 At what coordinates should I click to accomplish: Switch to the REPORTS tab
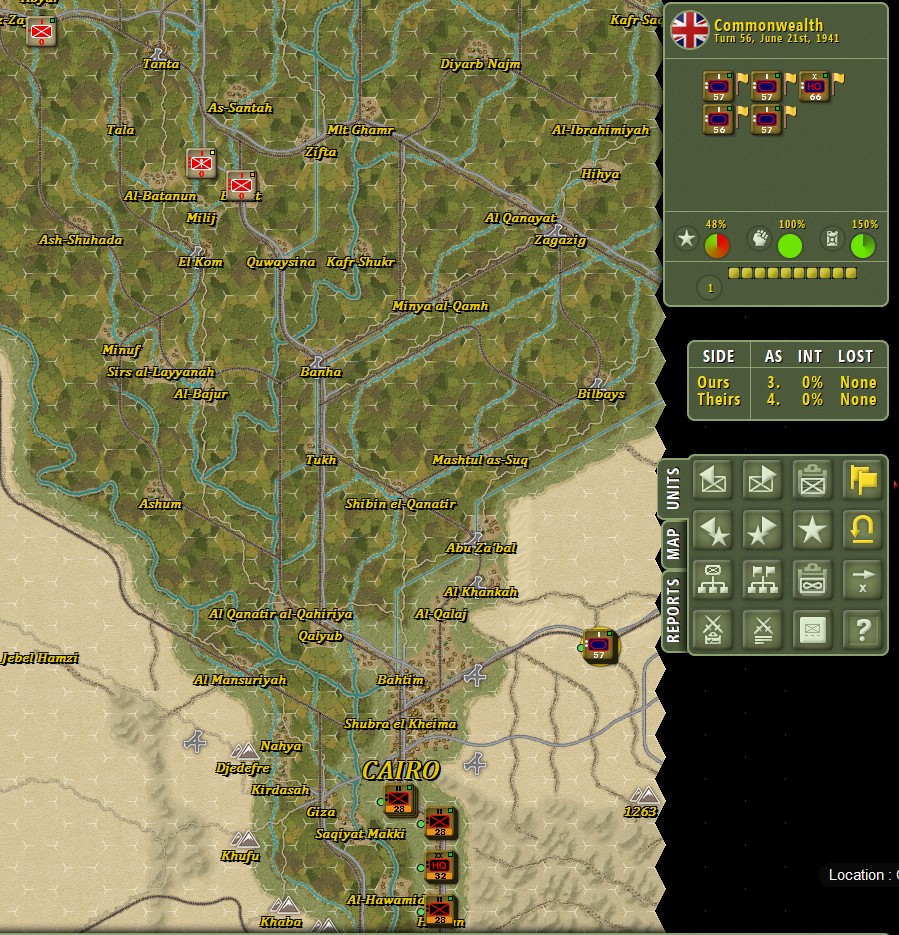click(673, 610)
